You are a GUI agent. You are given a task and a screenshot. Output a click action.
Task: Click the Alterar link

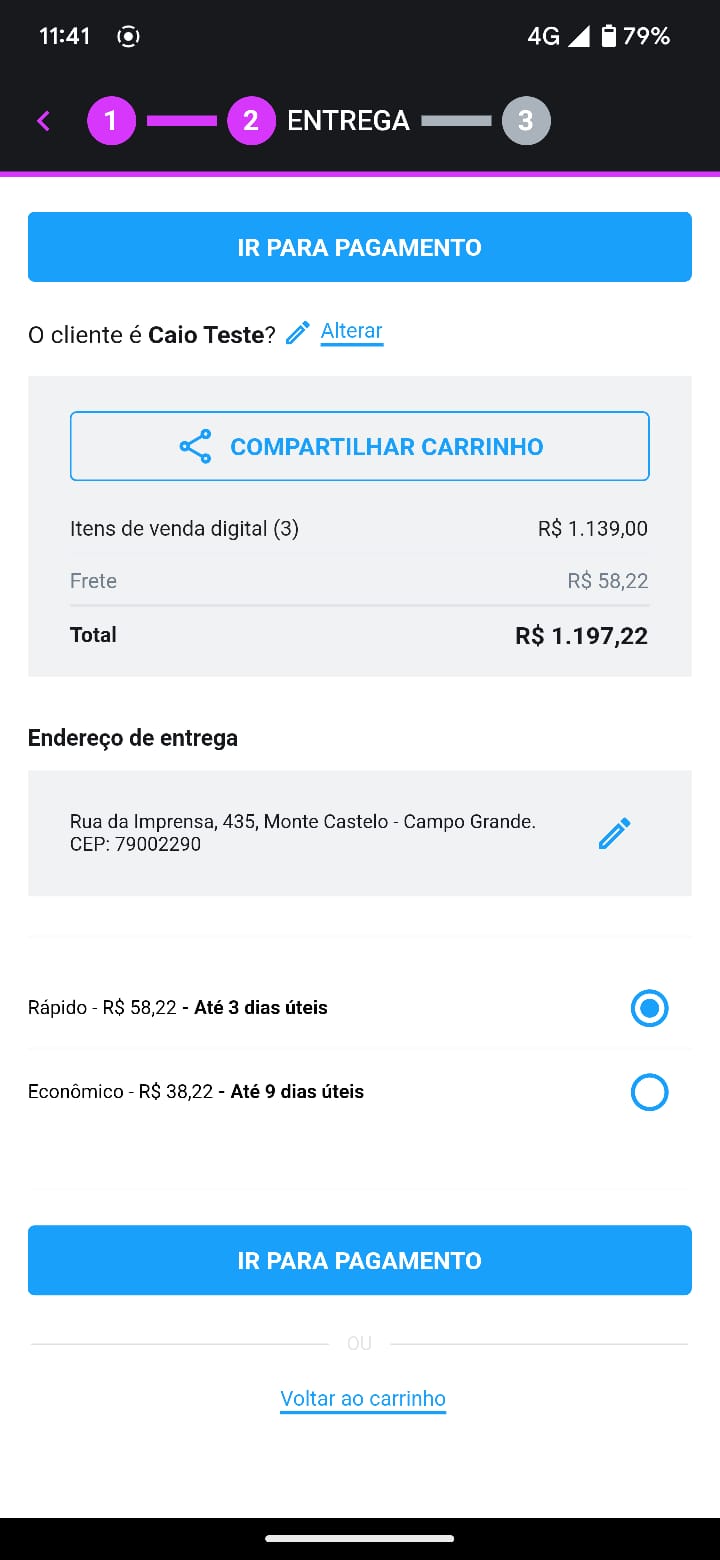(x=352, y=332)
